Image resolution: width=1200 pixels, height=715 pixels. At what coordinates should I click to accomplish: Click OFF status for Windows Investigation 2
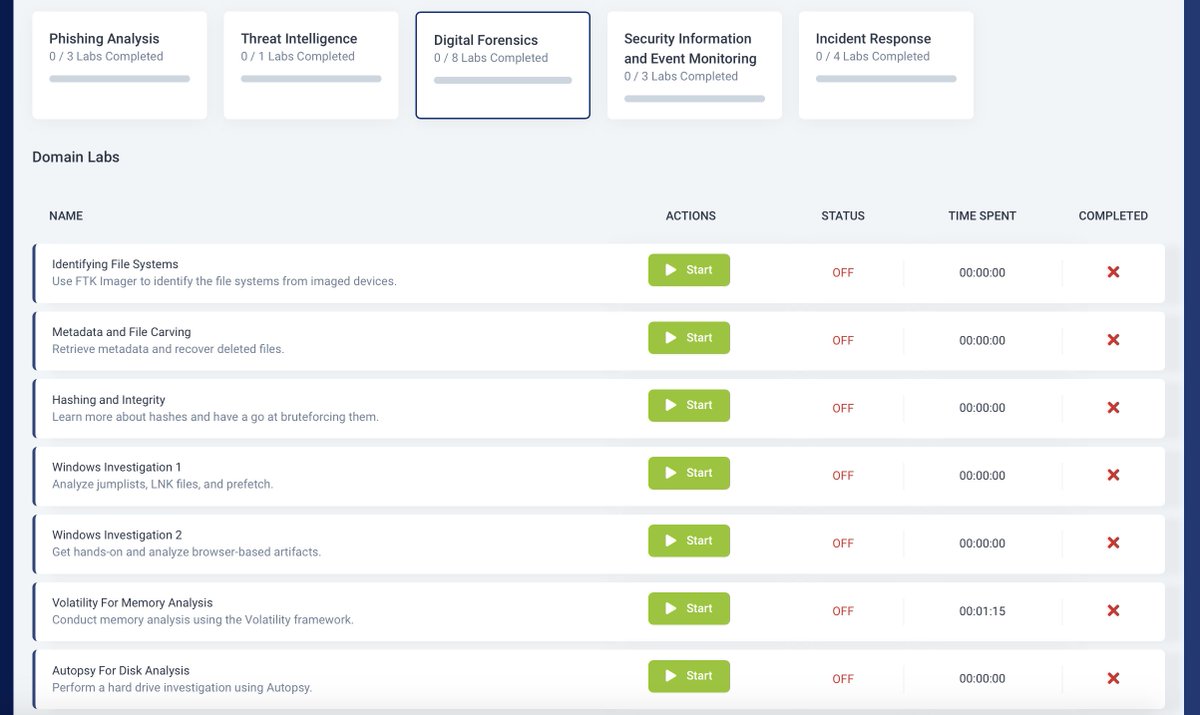(843, 544)
